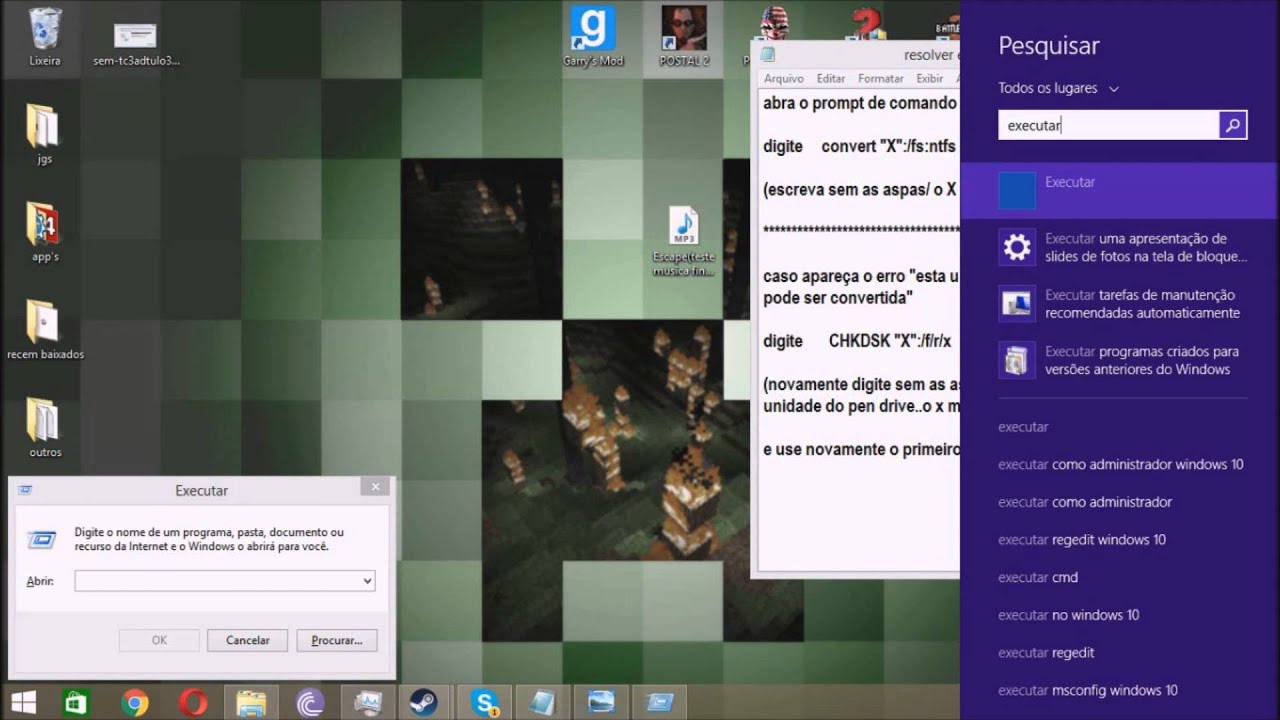Choose executar msconfig windows 10 suggestion
Image resolution: width=1280 pixels, height=720 pixels.
1088,691
